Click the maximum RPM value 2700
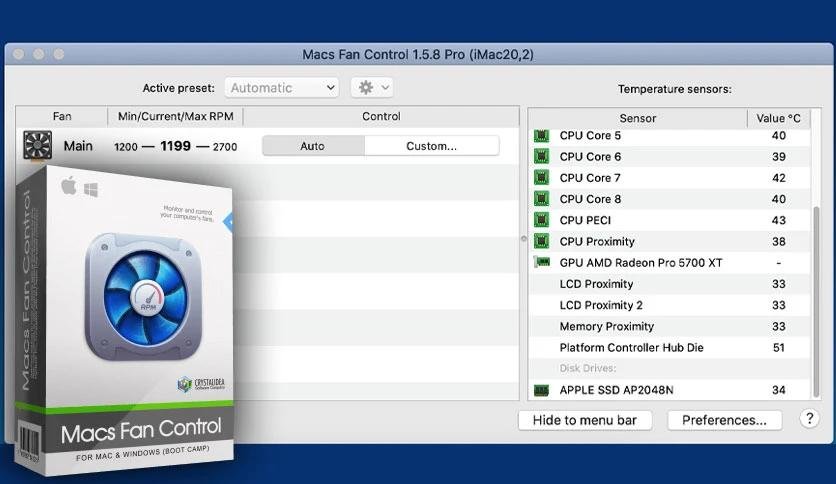This screenshot has width=836, height=484. (225, 147)
